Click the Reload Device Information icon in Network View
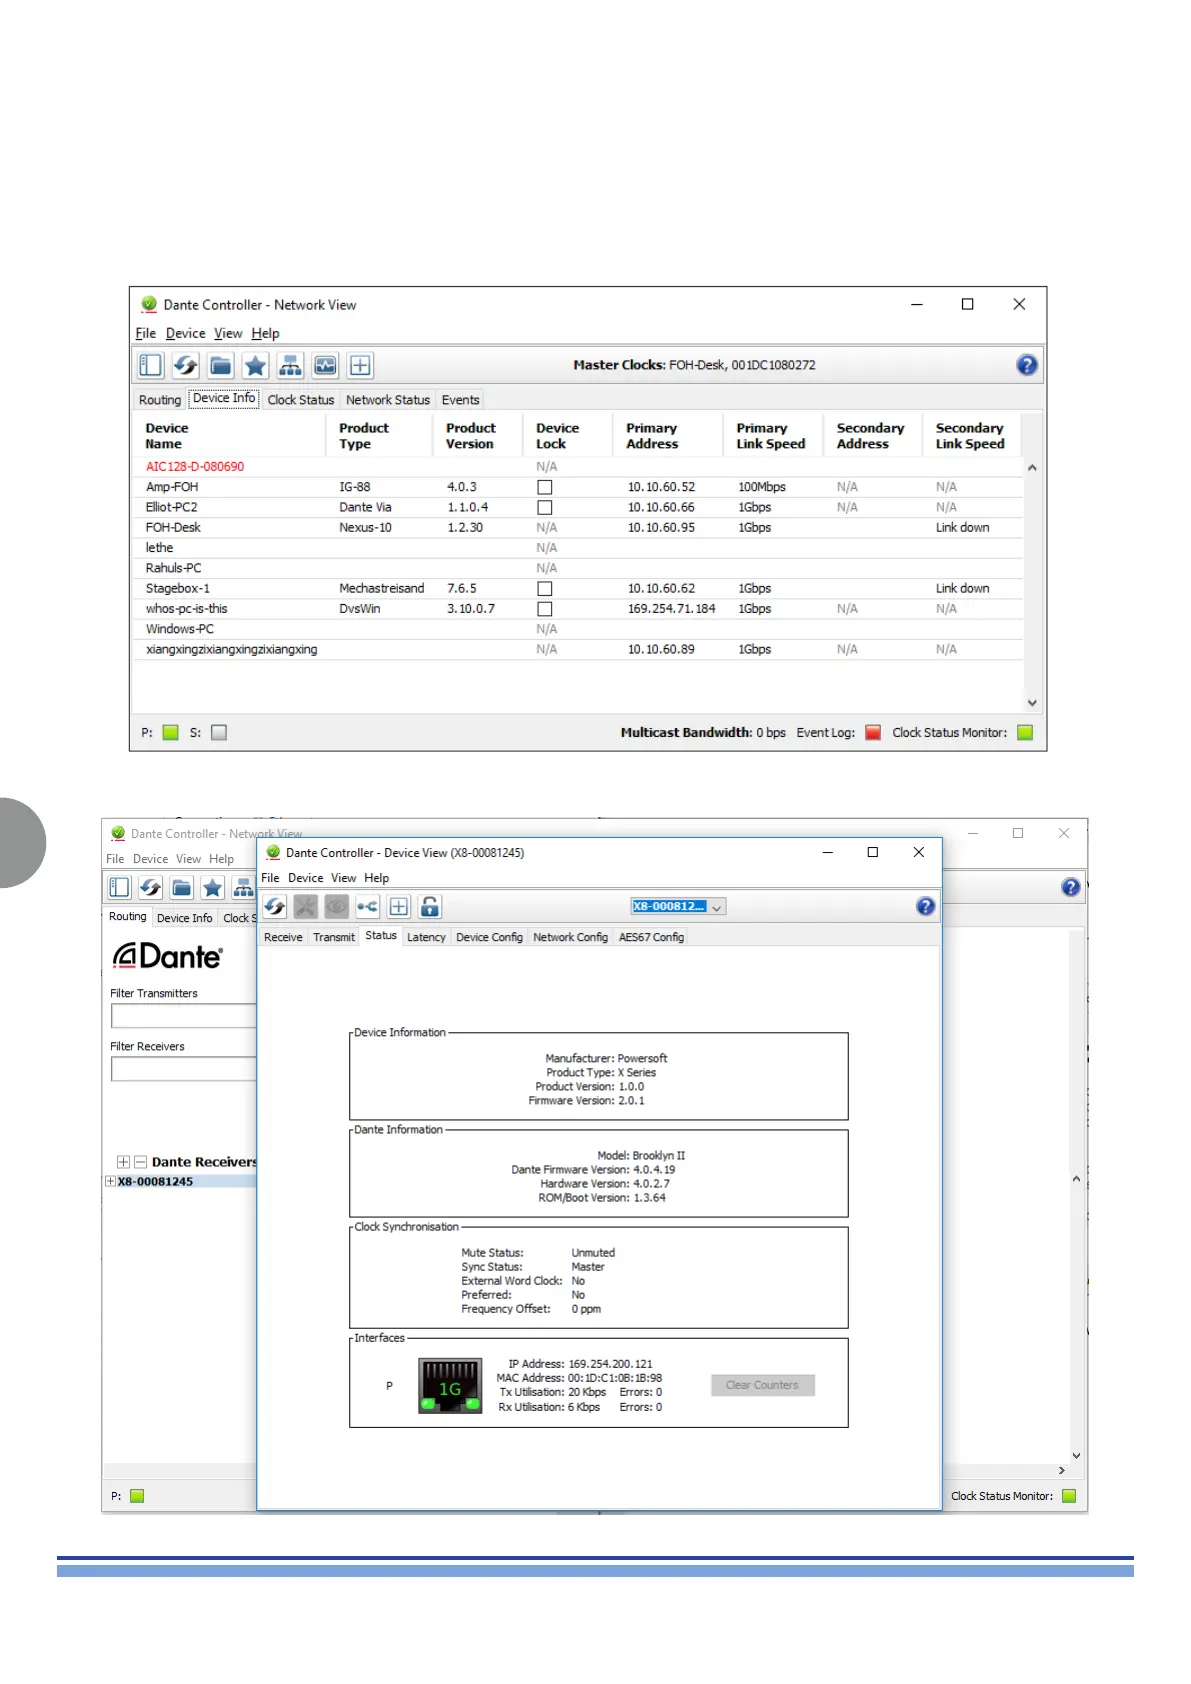This screenshot has height=1684, width=1191. (186, 366)
